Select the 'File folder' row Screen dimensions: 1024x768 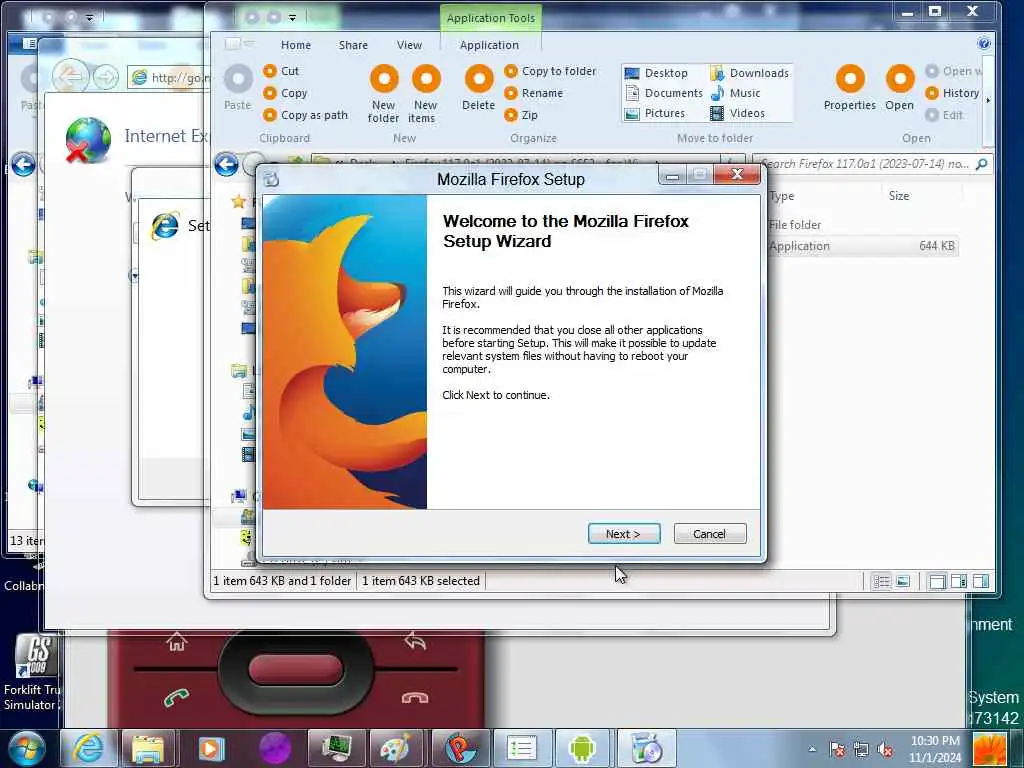point(862,225)
